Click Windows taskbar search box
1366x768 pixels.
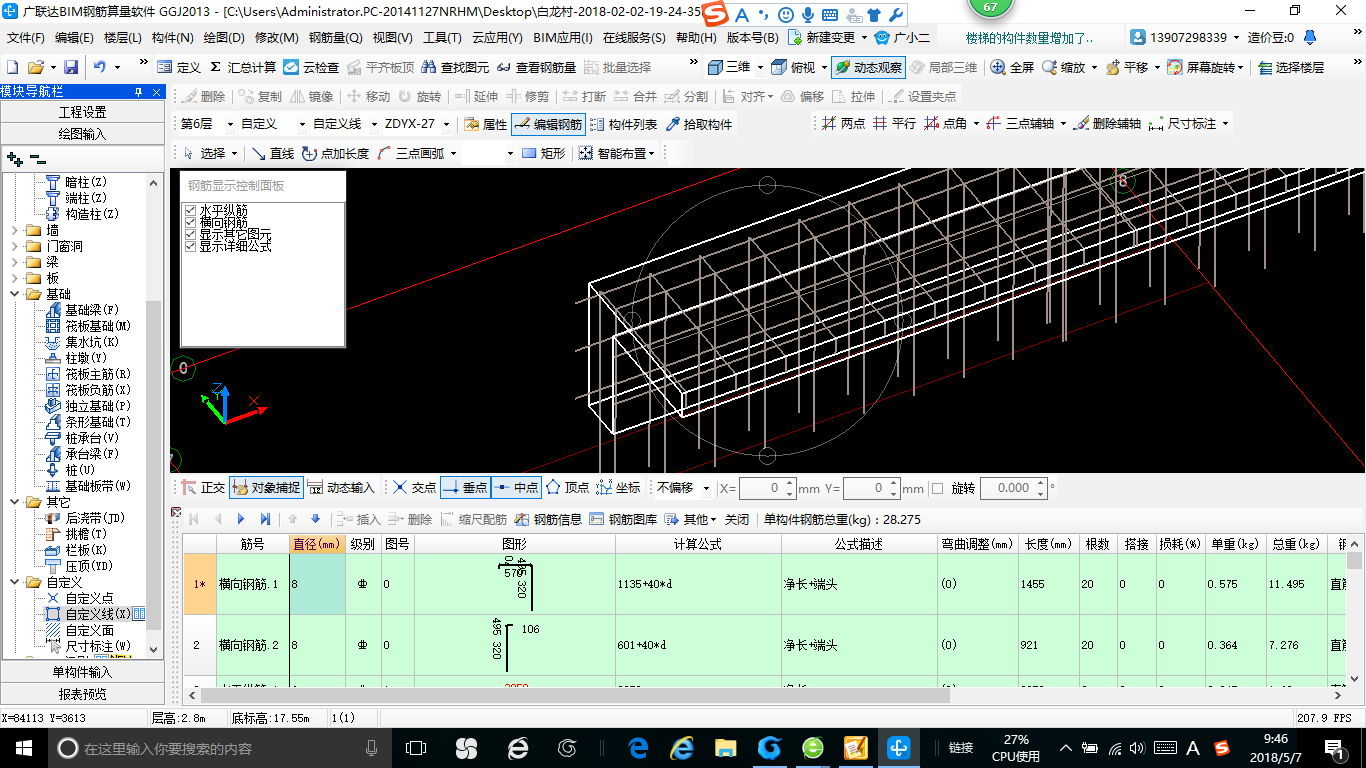click(x=219, y=748)
